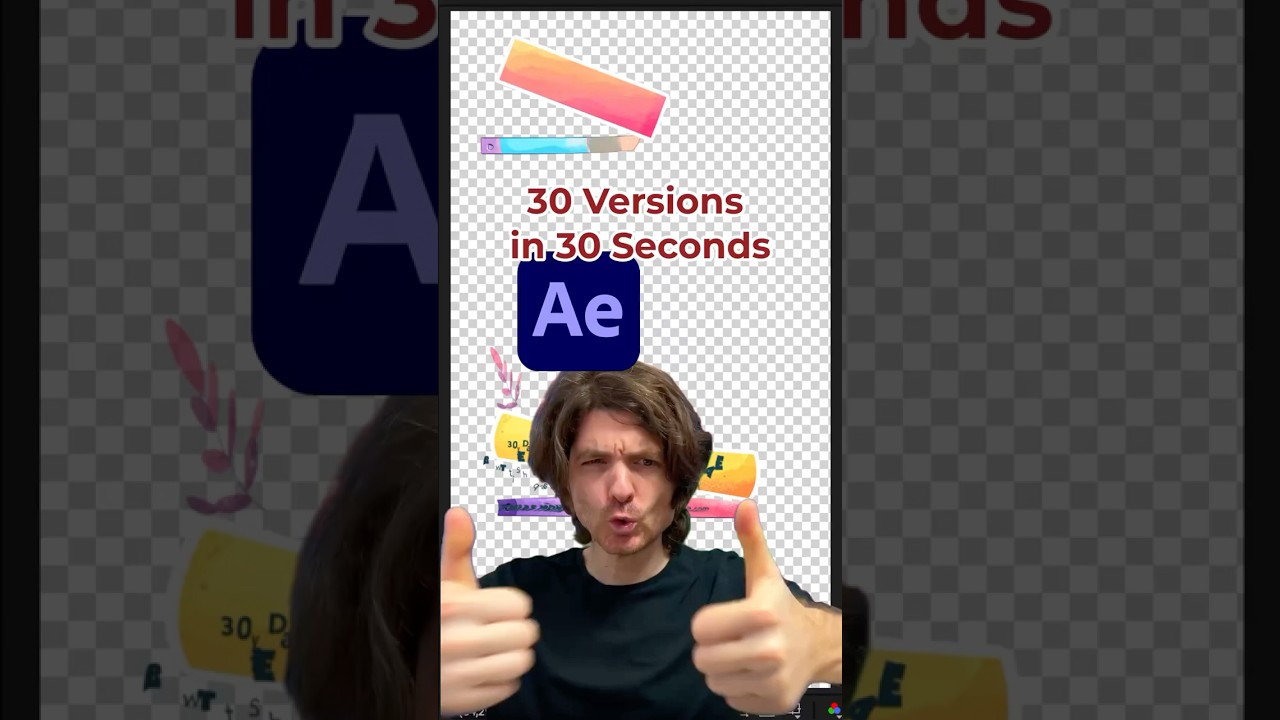
Task: Click the pink leaf sprig graphic
Action: tap(505, 377)
